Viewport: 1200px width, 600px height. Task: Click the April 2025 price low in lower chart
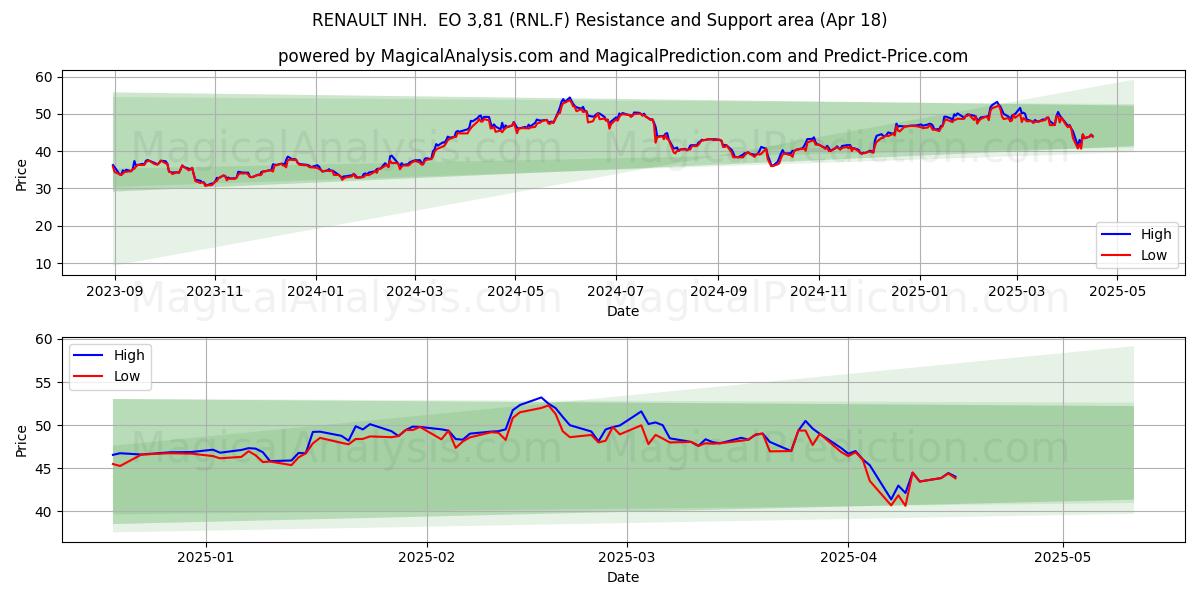point(891,502)
